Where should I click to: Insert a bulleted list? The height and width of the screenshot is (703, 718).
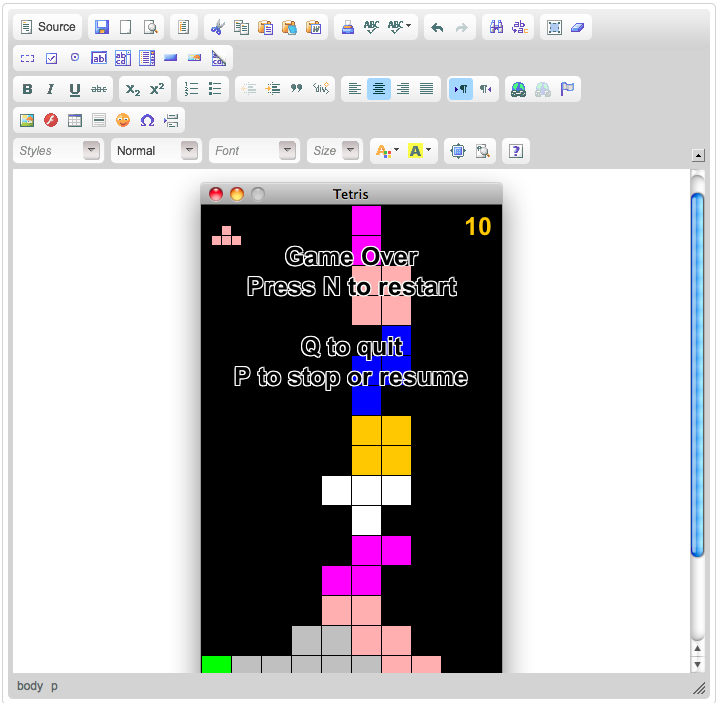pyautogui.click(x=215, y=89)
